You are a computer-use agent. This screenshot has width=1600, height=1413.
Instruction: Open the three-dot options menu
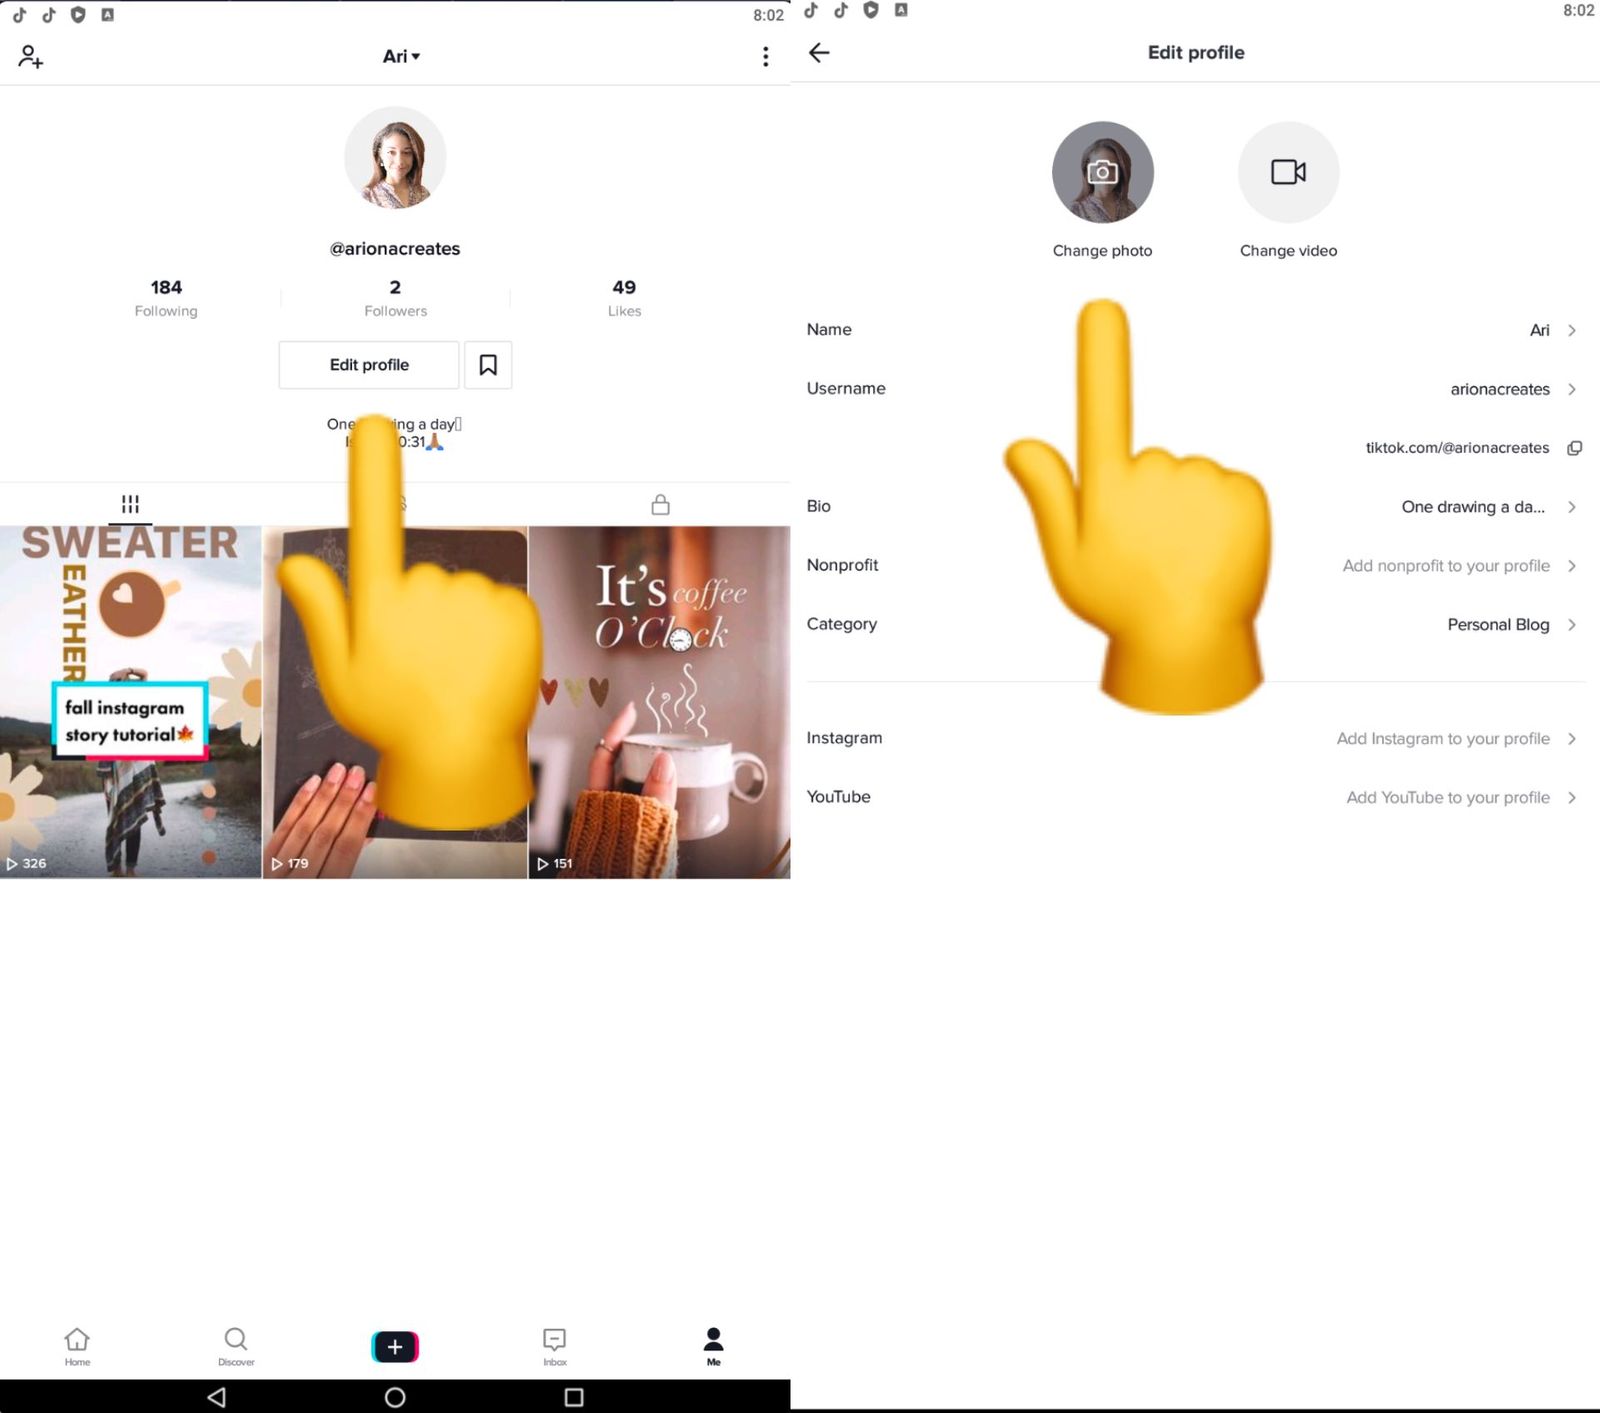click(765, 57)
